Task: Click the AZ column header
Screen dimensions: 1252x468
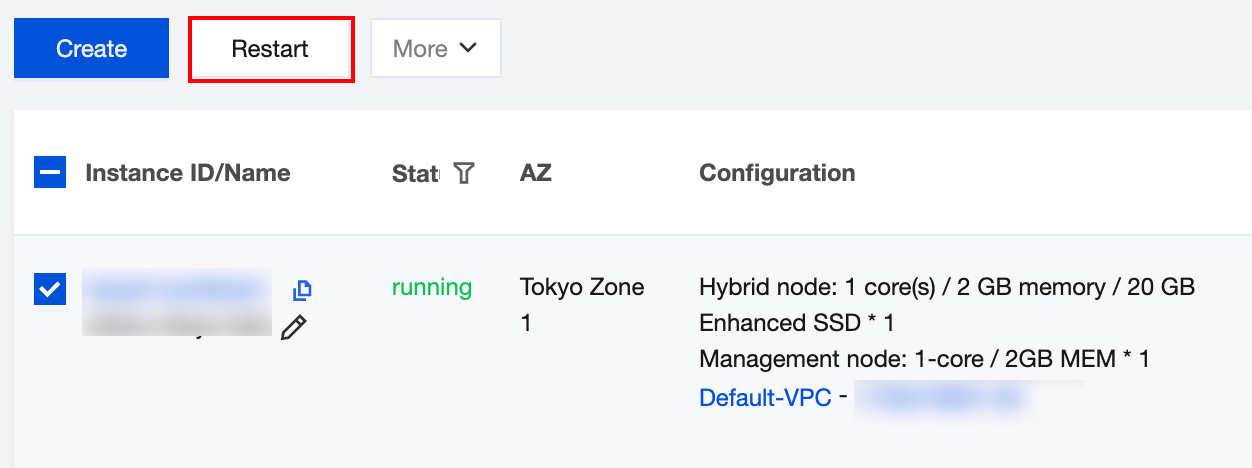Action: pos(536,173)
